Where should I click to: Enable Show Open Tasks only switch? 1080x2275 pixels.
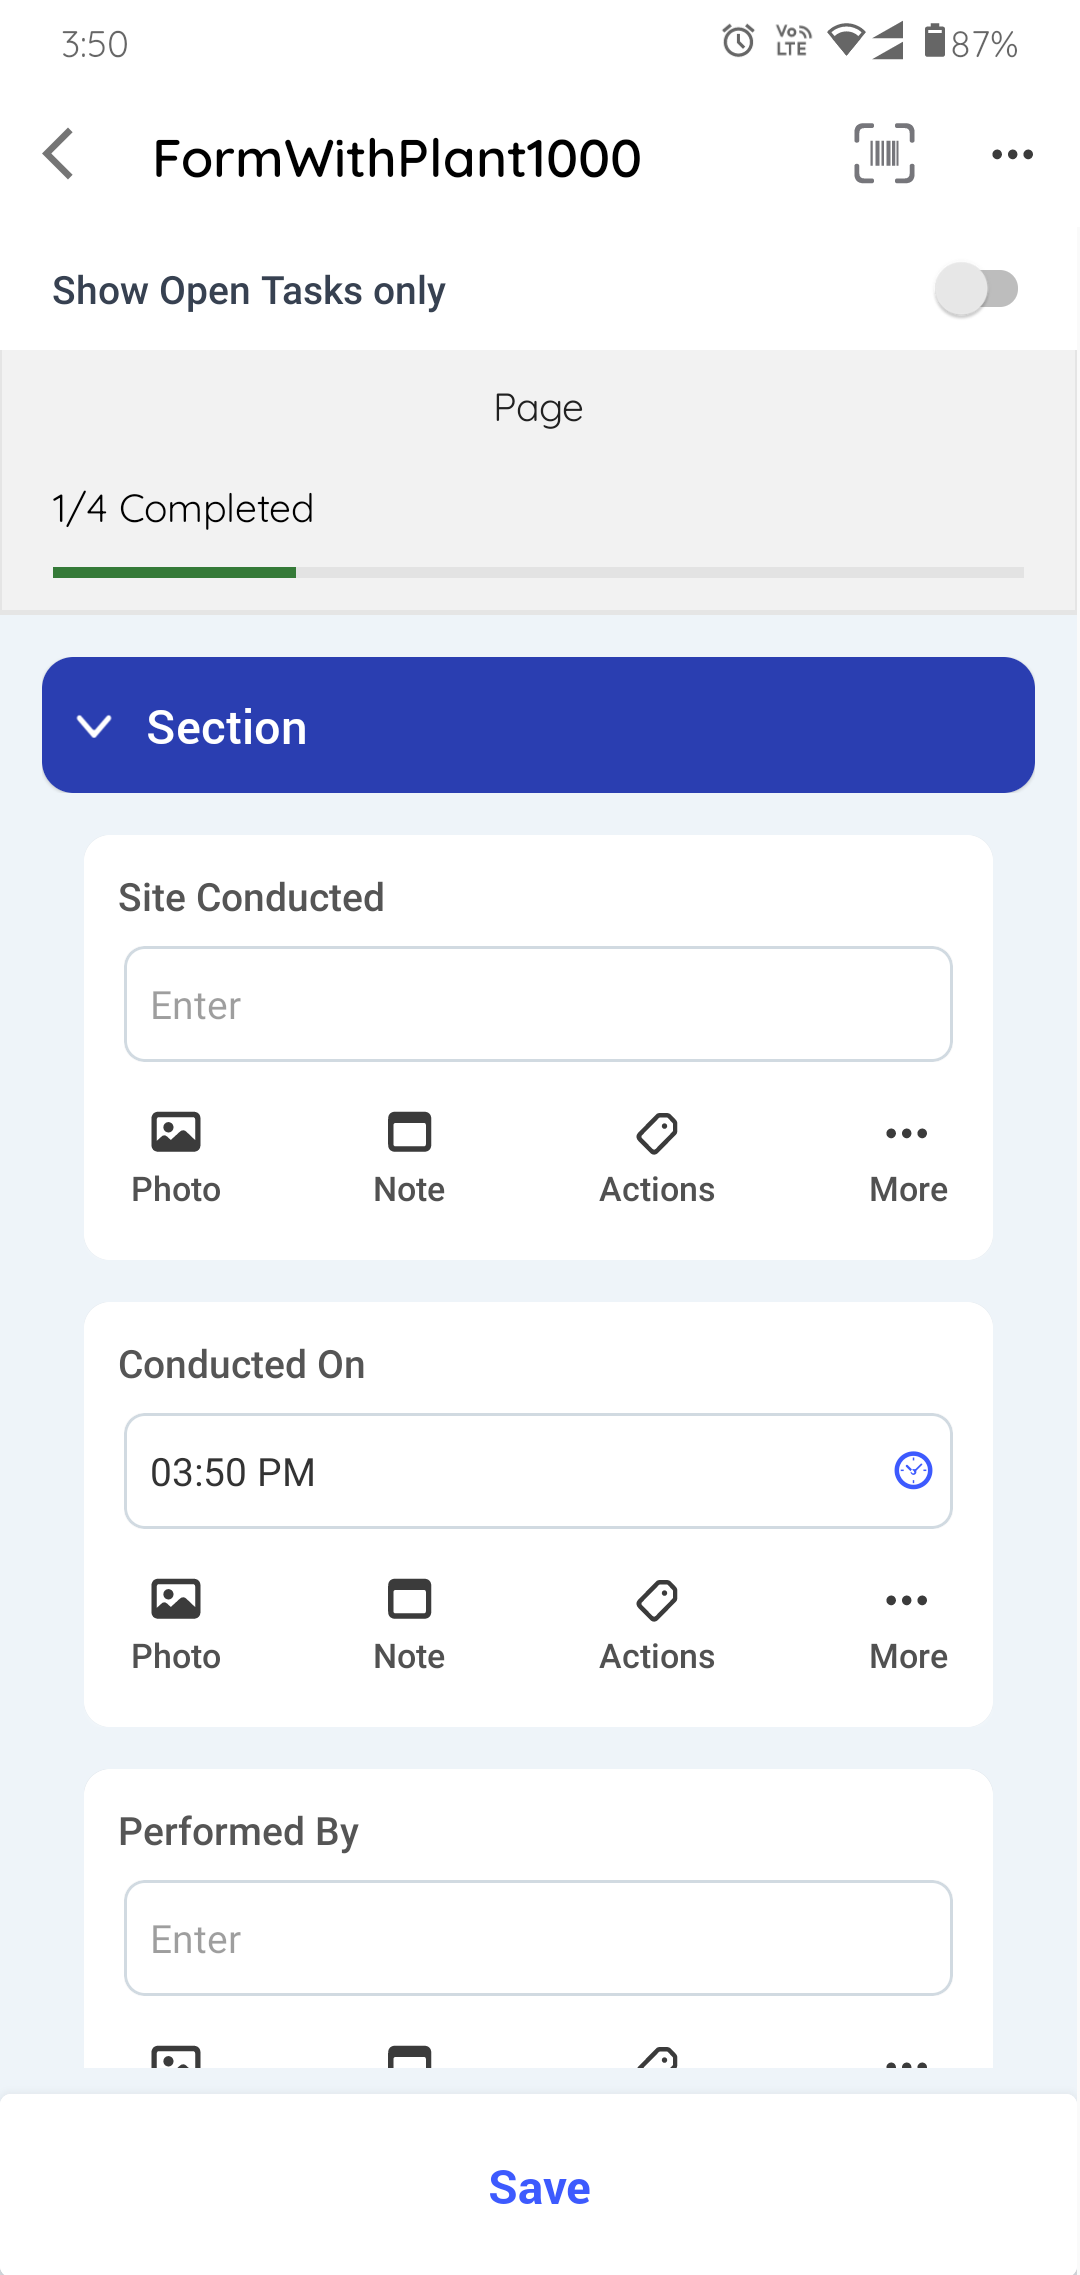point(976,290)
